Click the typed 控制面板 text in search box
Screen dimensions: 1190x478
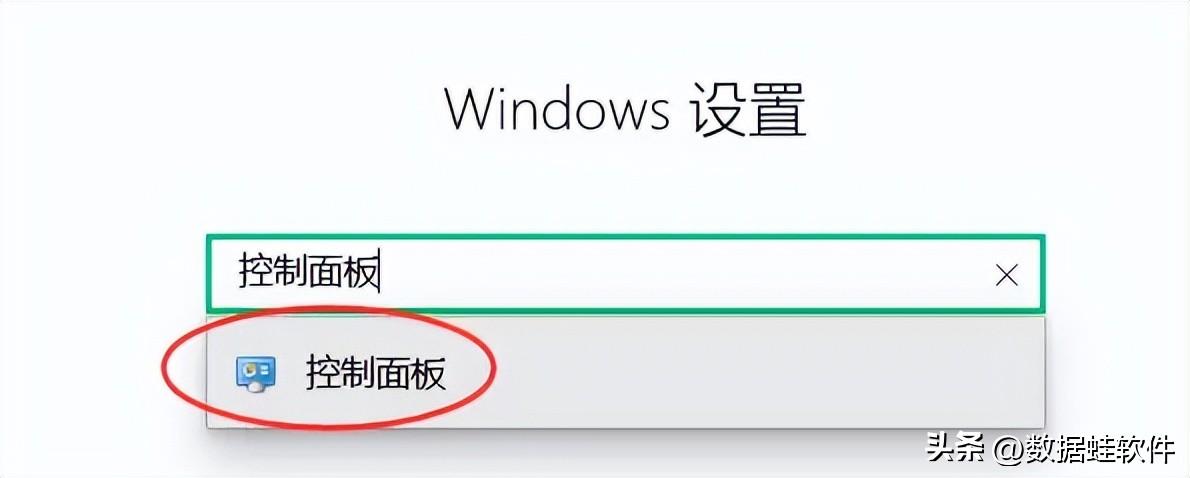click(x=308, y=272)
